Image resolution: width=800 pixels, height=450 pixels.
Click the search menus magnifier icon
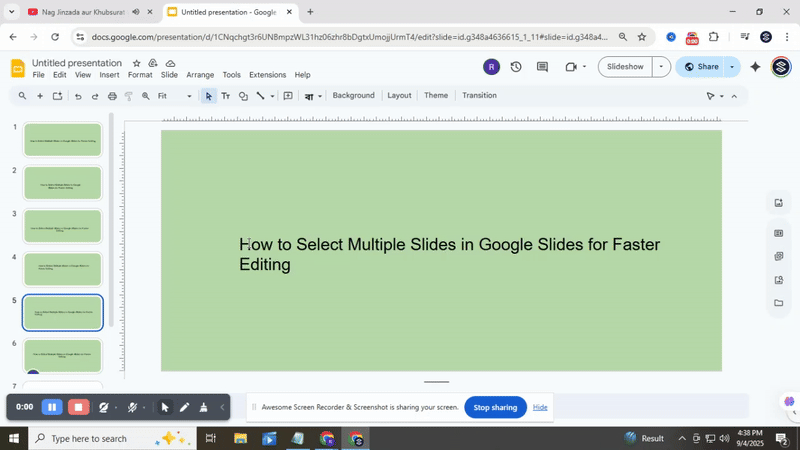[x=22, y=96]
